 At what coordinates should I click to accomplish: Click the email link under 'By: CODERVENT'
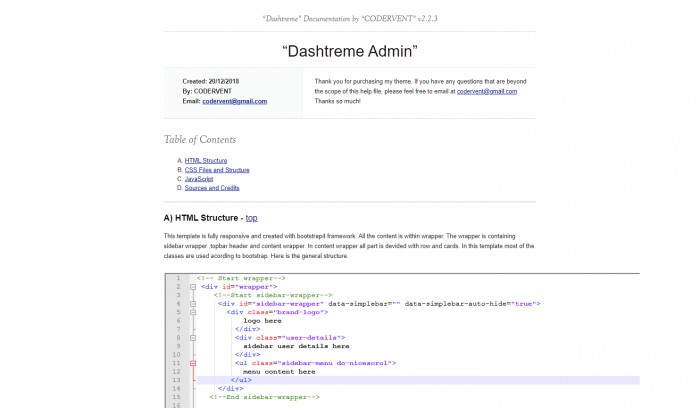pos(234,101)
